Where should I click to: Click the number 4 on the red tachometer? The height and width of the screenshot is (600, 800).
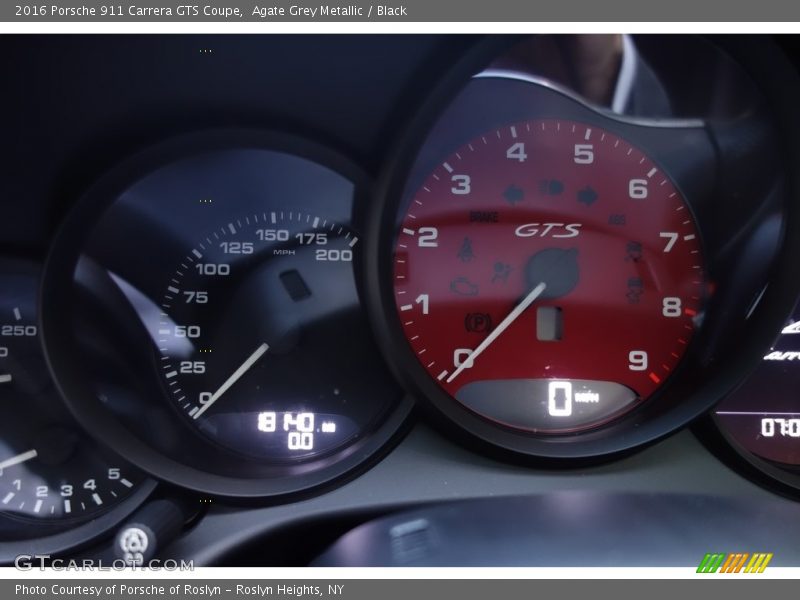(x=516, y=152)
